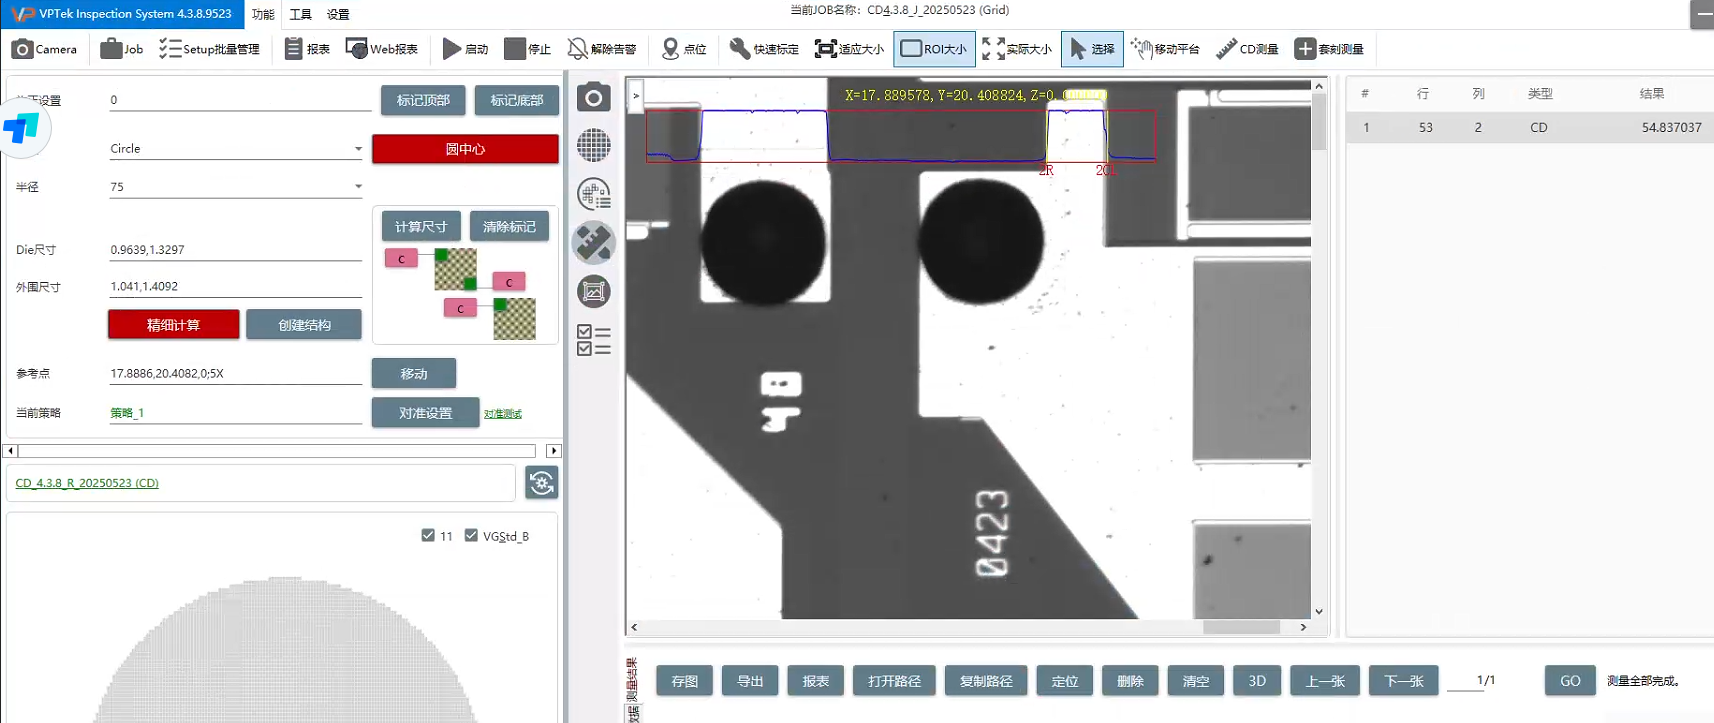1714x723 pixels.
Task: Click the image vertical scrollbar thumb
Action: [1319, 124]
